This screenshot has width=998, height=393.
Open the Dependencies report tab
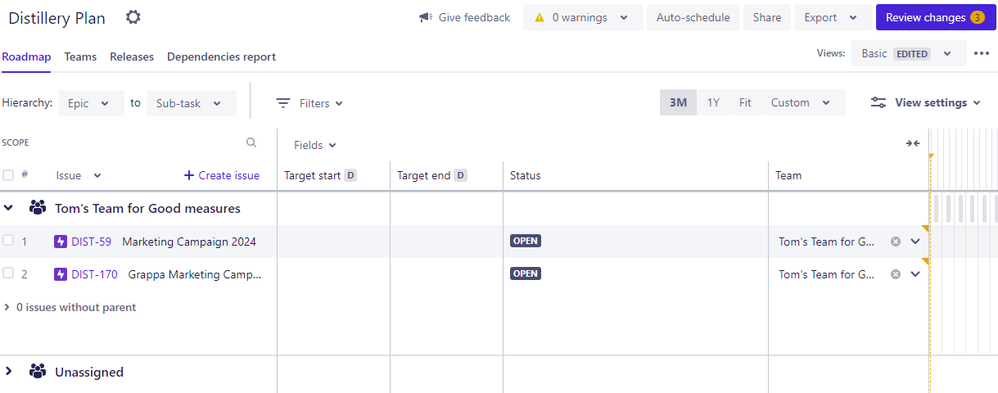click(x=221, y=57)
